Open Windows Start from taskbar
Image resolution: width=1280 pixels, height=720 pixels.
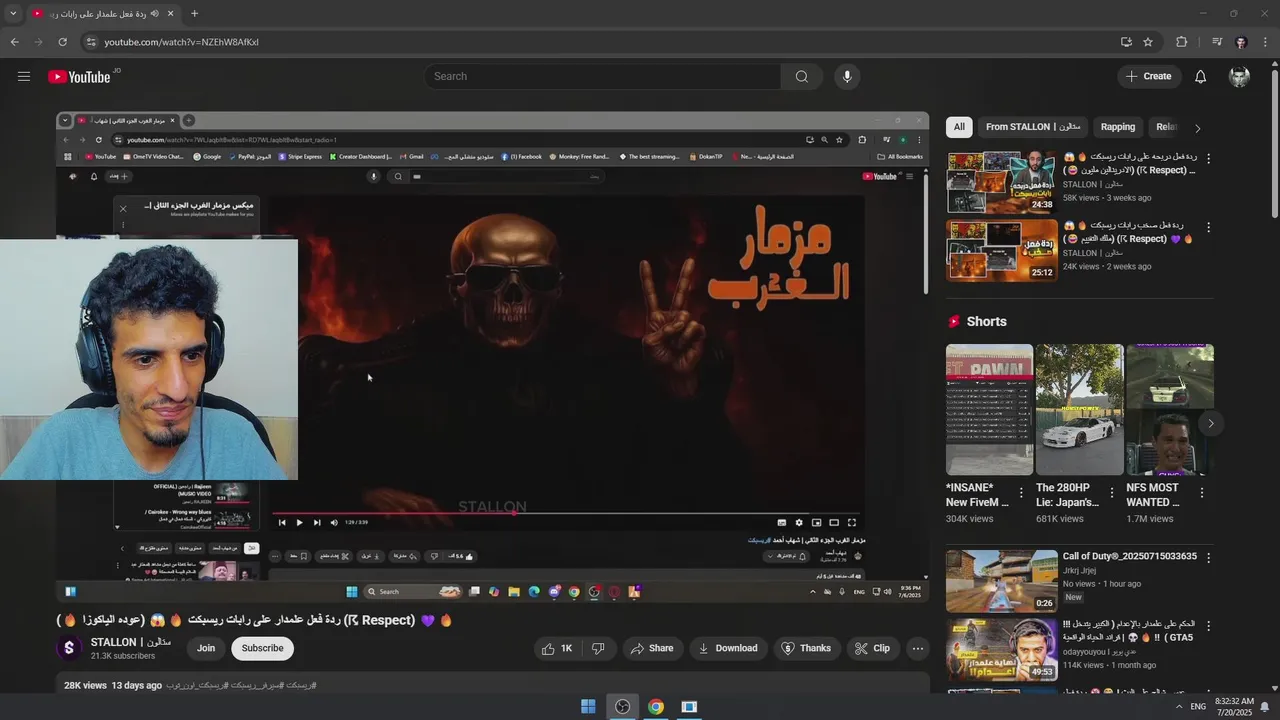point(588,707)
